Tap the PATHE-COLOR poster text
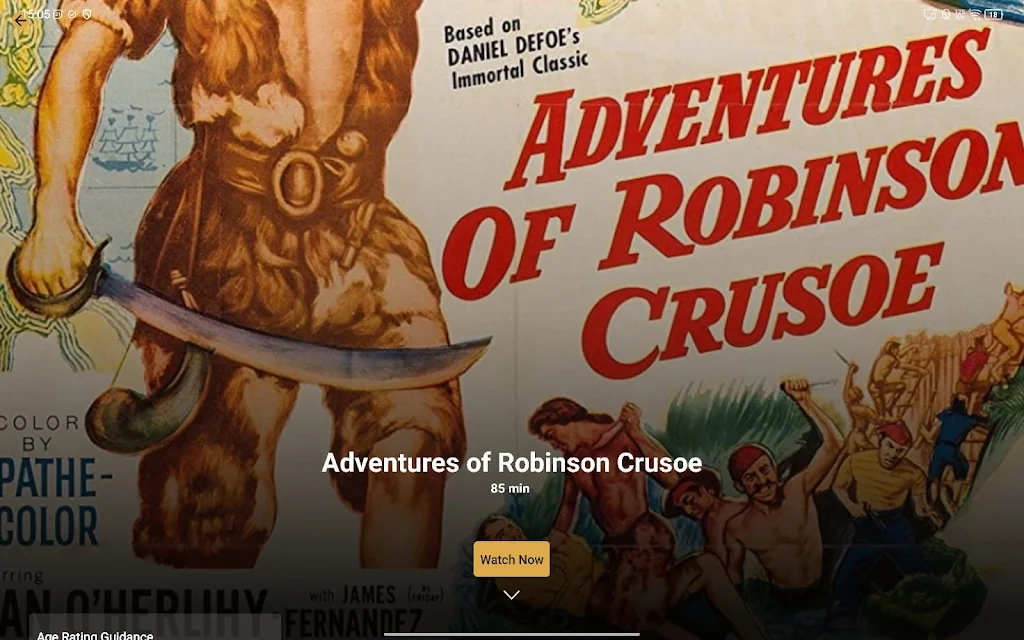This screenshot has width=1024, height=640. pyautogui.click(x=52, y=503)
